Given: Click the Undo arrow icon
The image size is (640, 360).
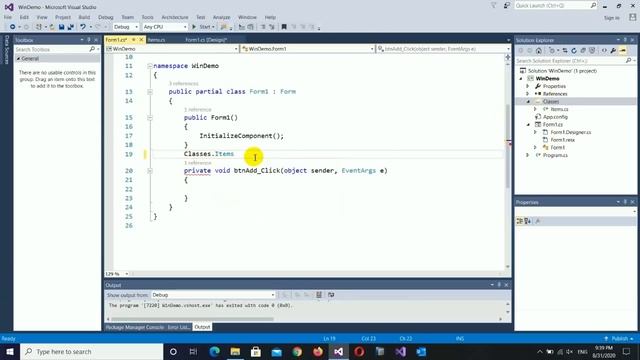Looking at the screenshot, I should (x=83, y=27).
